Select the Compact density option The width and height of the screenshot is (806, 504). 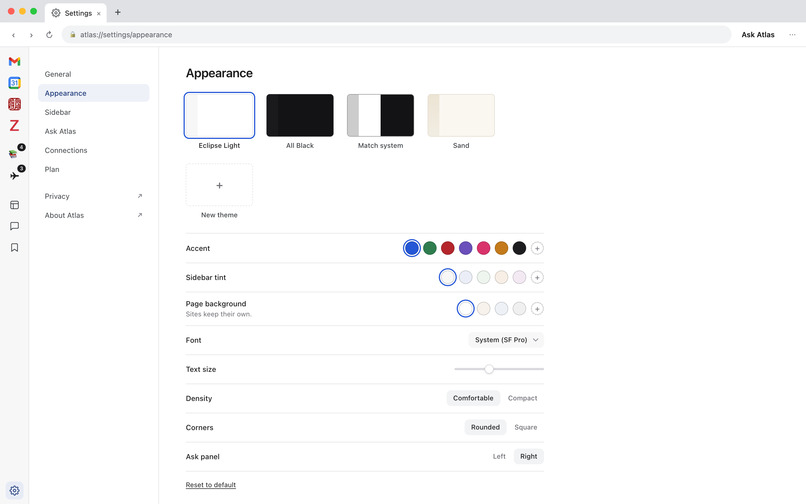point(522,398)
